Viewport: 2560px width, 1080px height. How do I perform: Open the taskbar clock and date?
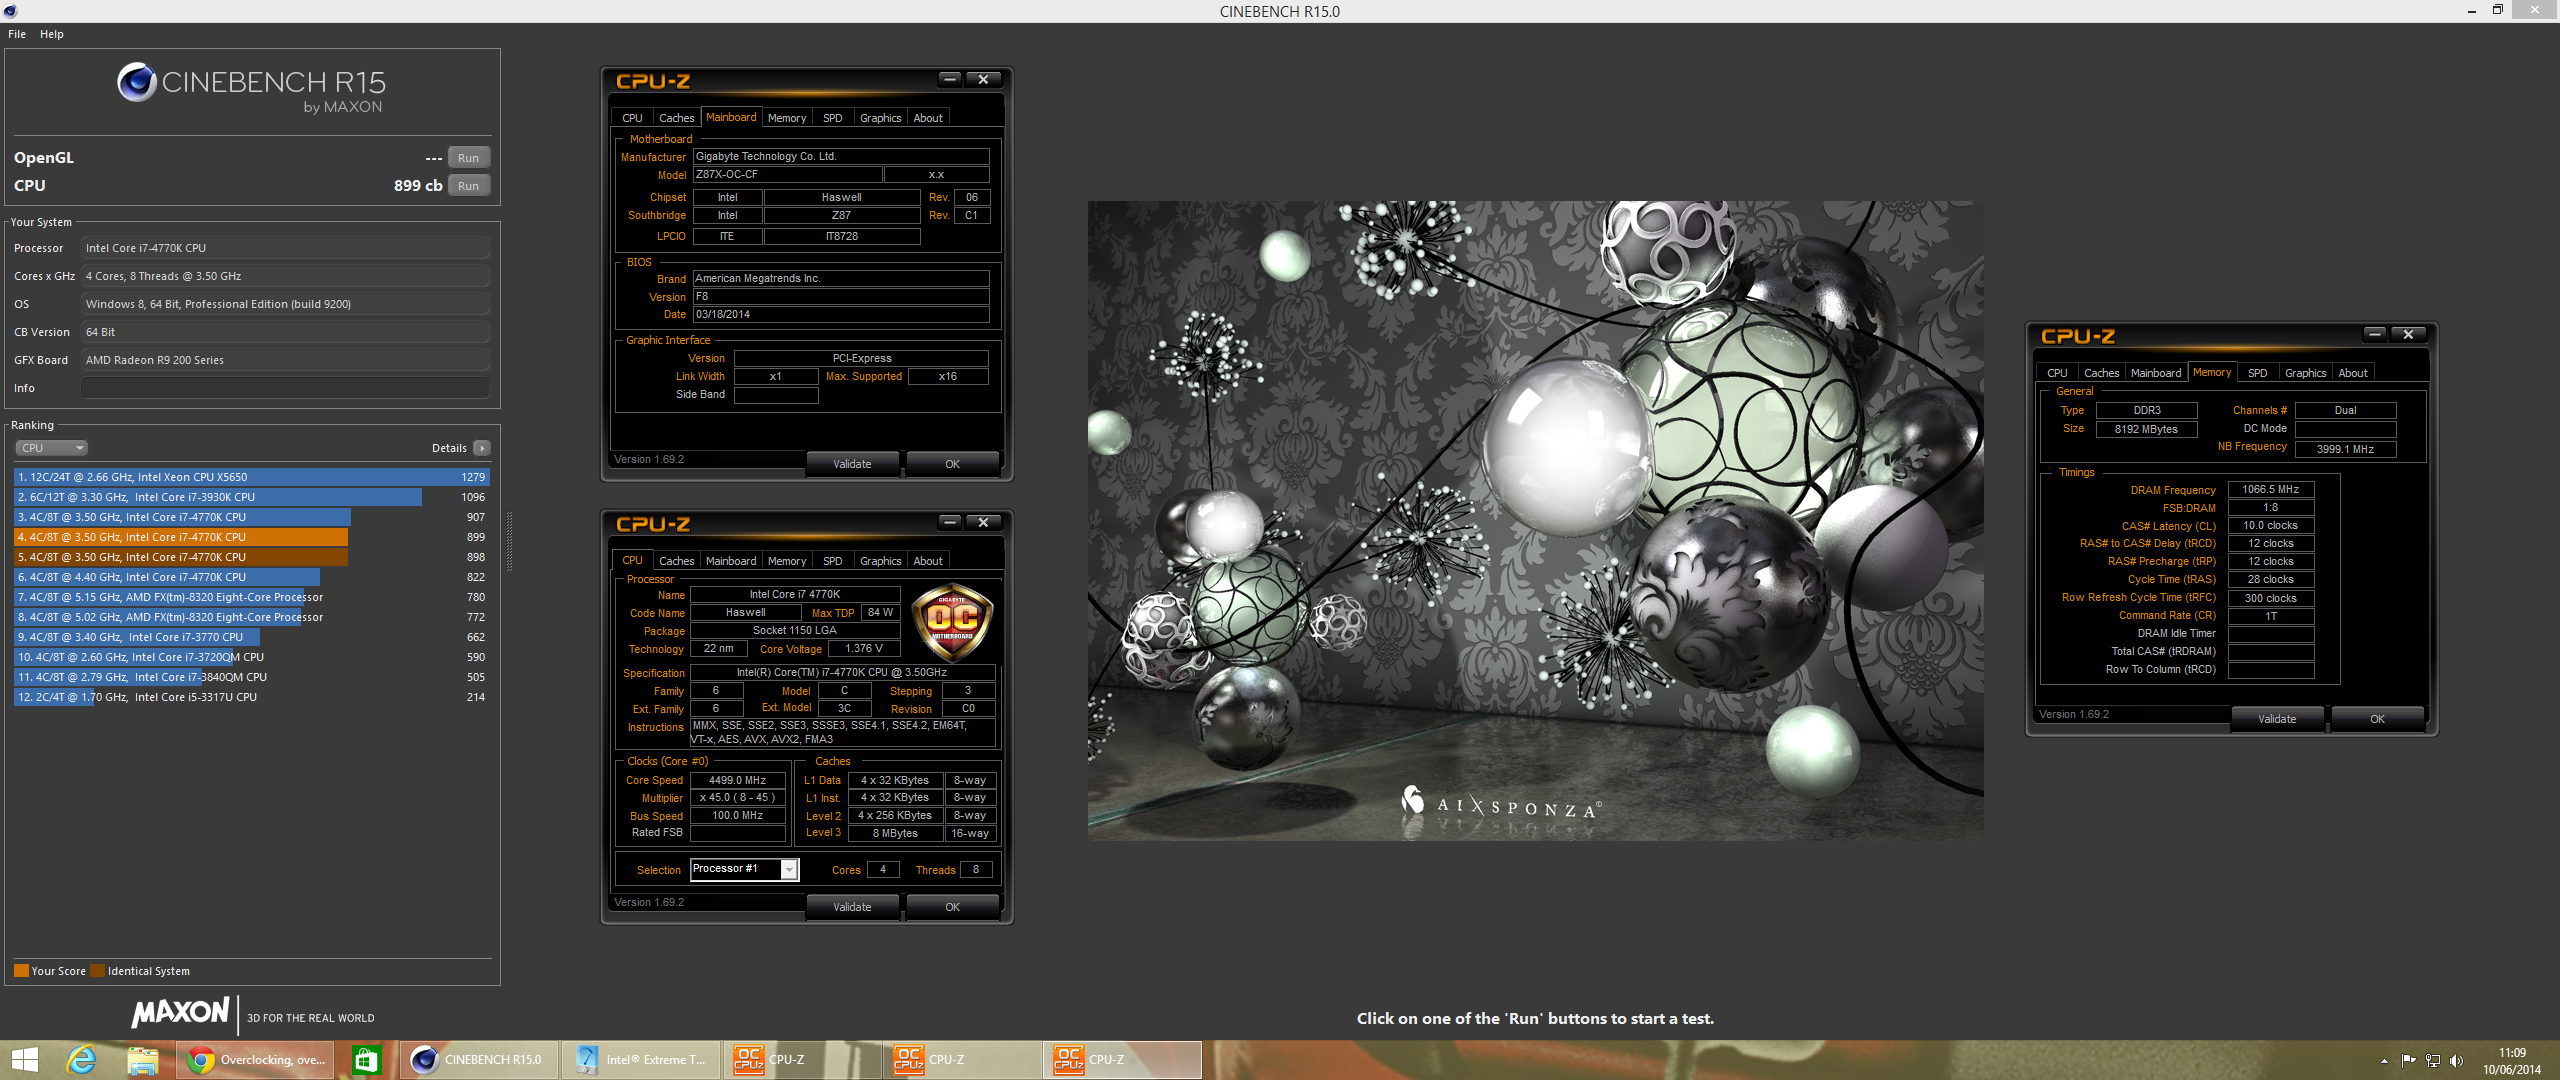pos(2511,1061)
